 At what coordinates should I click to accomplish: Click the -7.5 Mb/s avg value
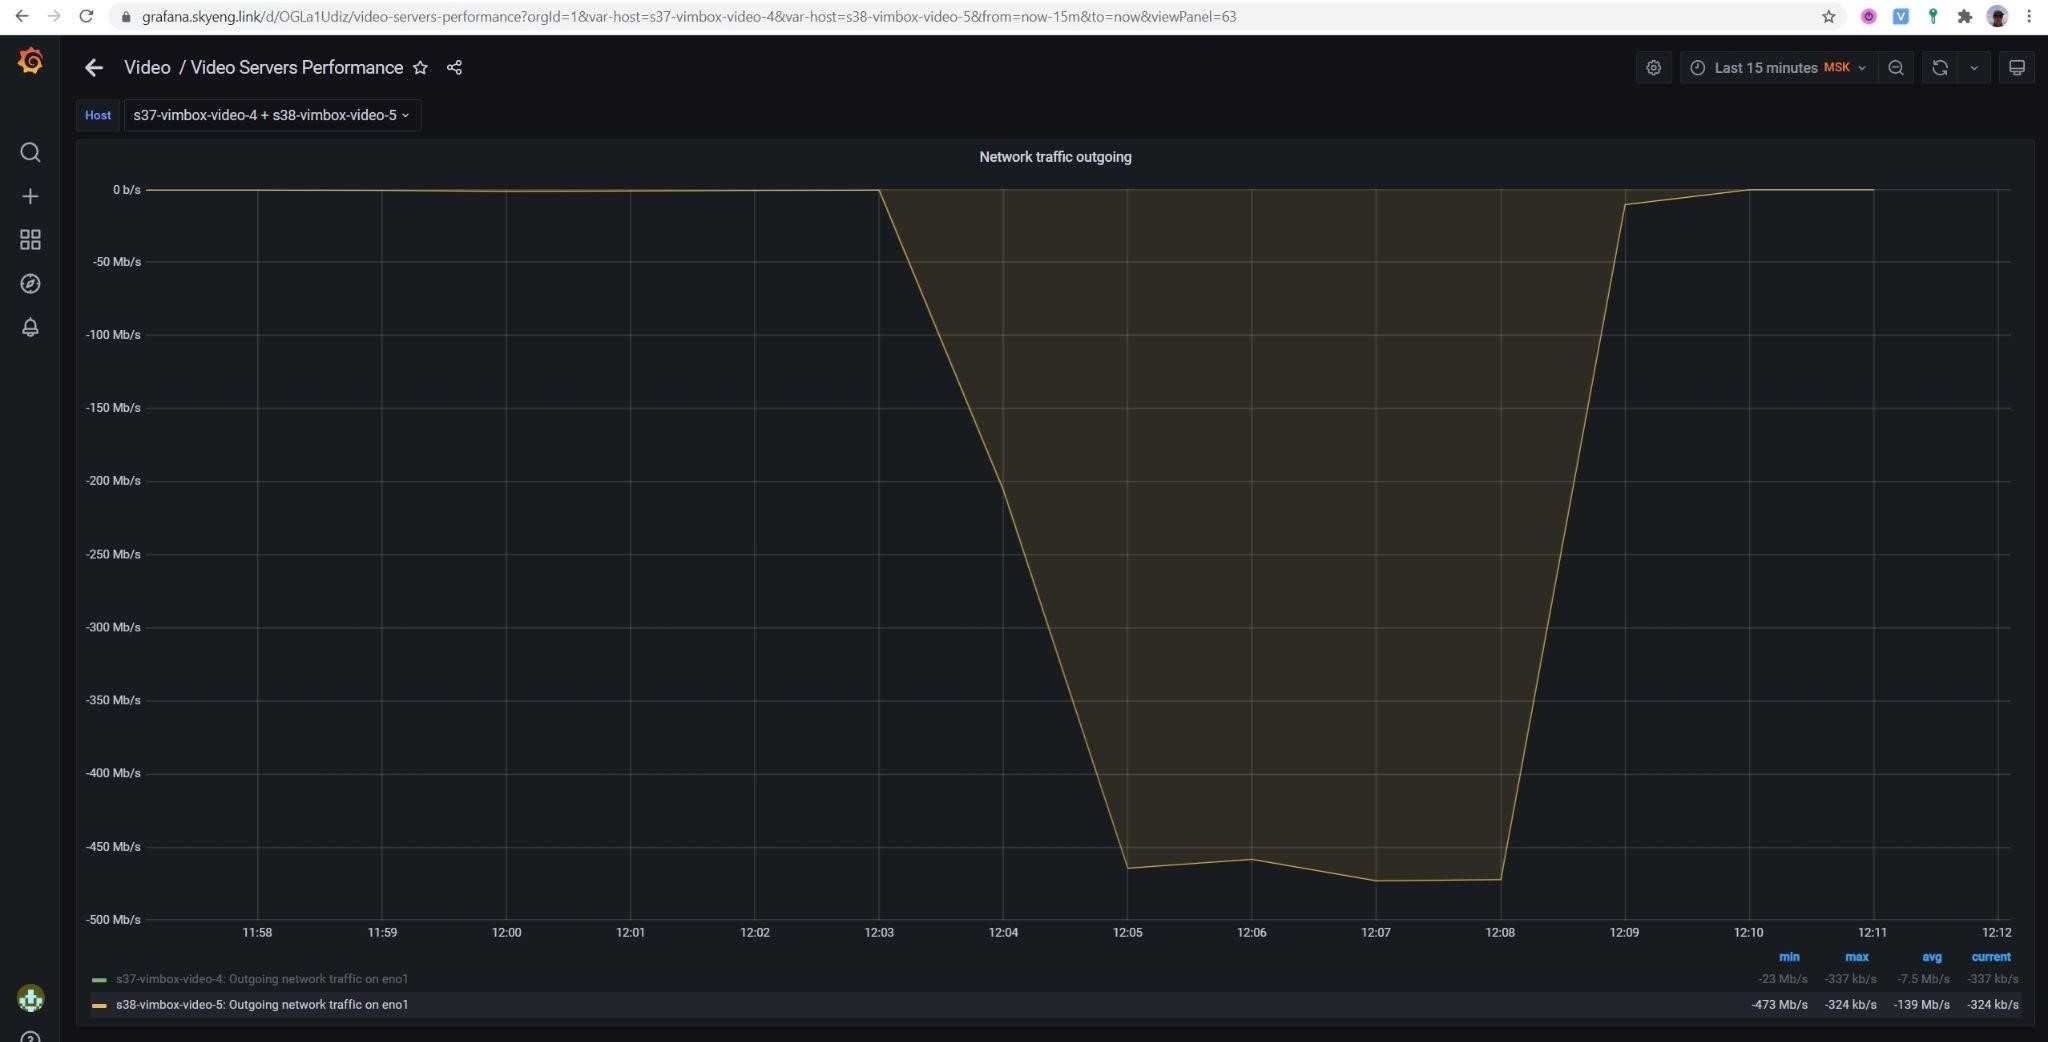(1923, 979)
